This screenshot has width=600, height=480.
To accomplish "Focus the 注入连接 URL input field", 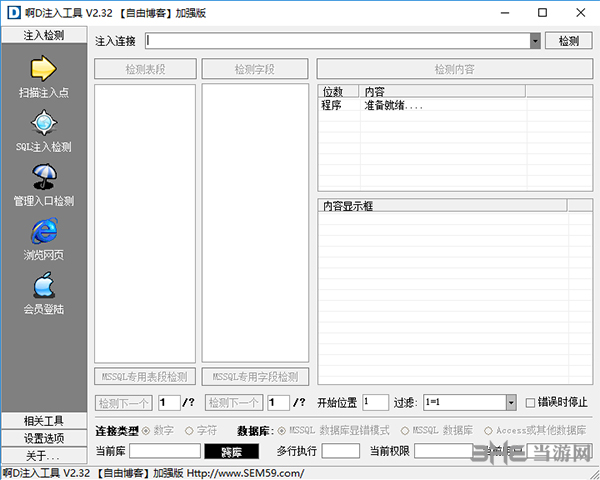I will 338,41.
